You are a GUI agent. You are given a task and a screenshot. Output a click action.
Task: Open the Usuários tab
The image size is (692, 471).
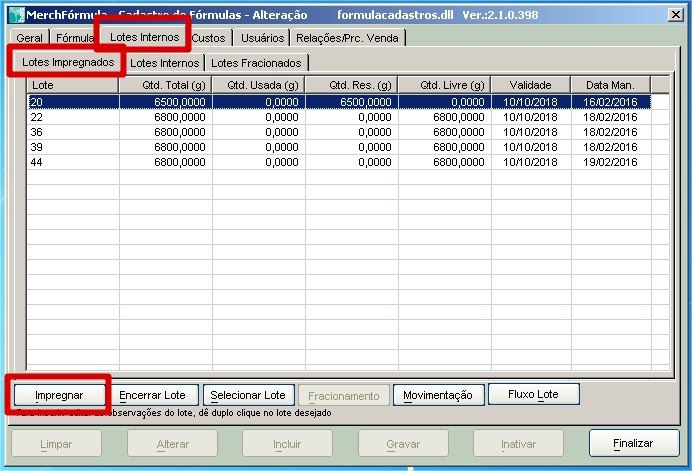262,38
